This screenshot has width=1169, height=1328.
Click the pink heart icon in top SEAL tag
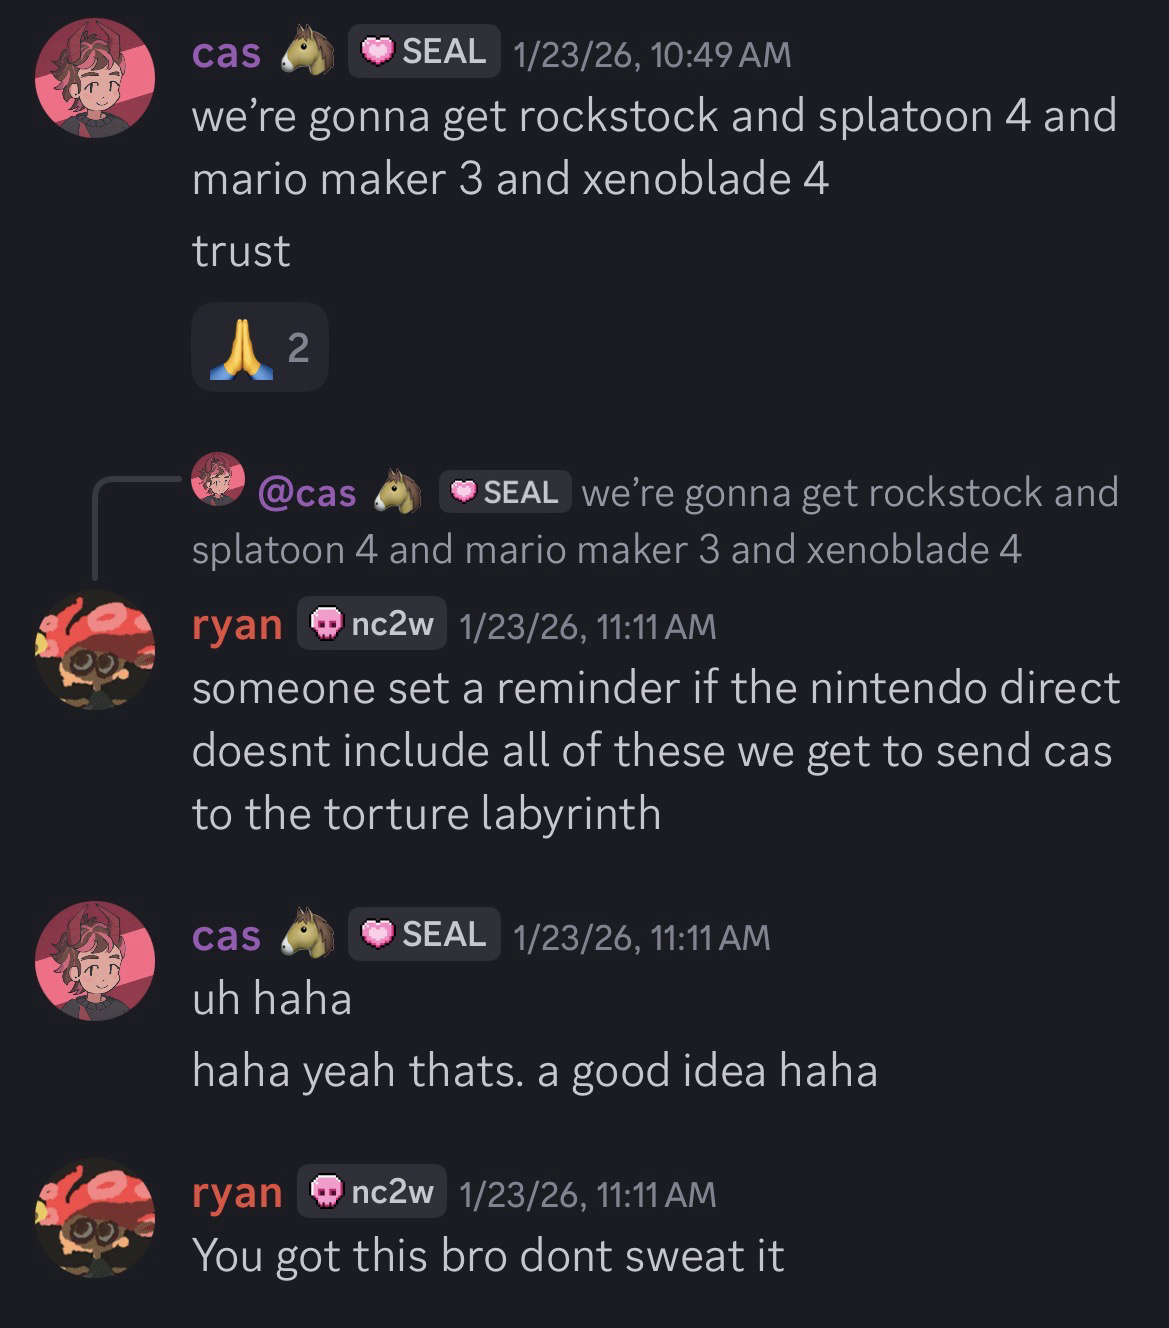click(377, 51)
